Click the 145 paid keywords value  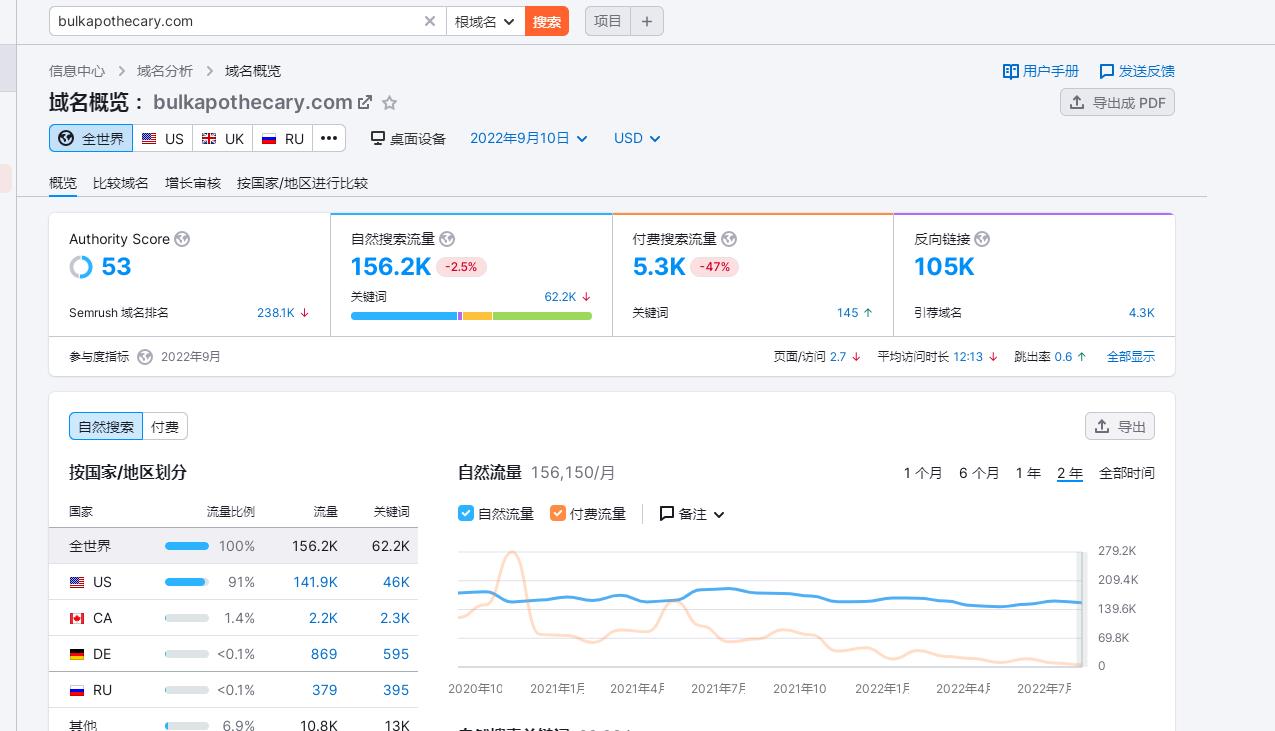coord(848,313)
